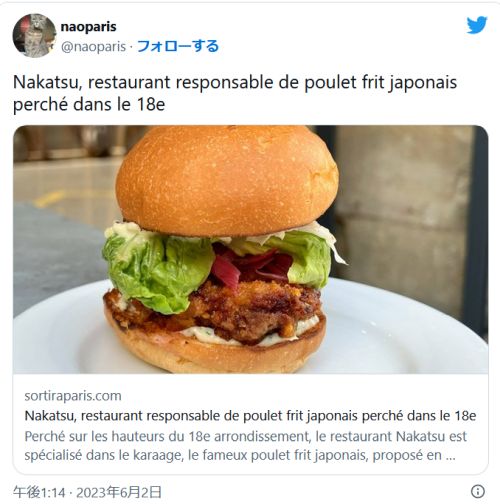Click the Twitter bird logo icon
The width and height of the screenshot is (500, 504).
click(477, 25)
